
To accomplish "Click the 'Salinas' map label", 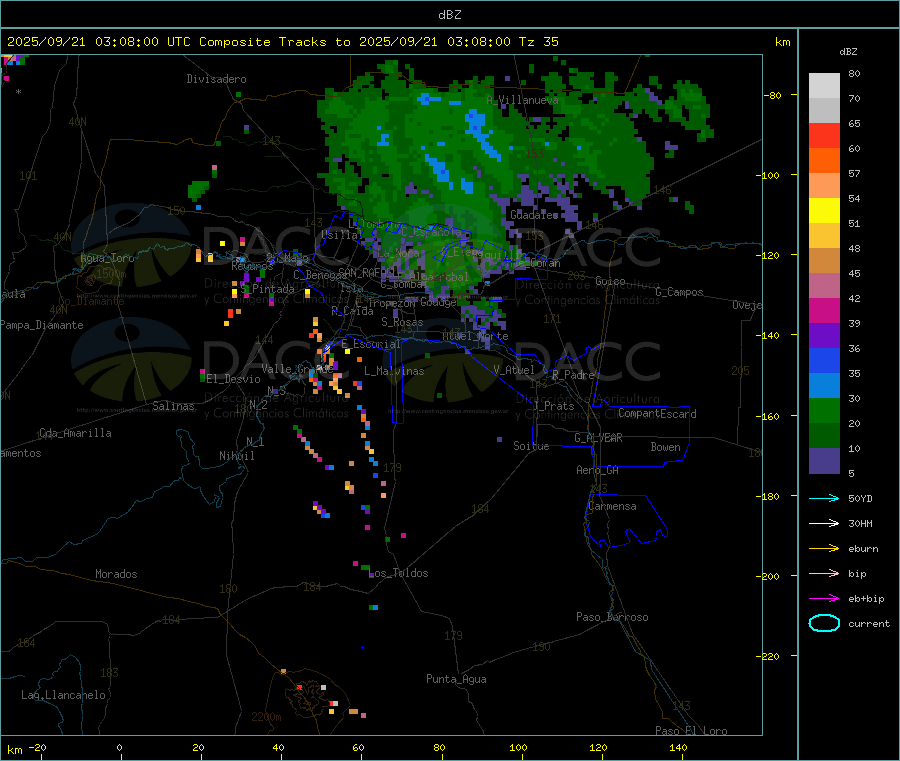I will pos(173,406).
